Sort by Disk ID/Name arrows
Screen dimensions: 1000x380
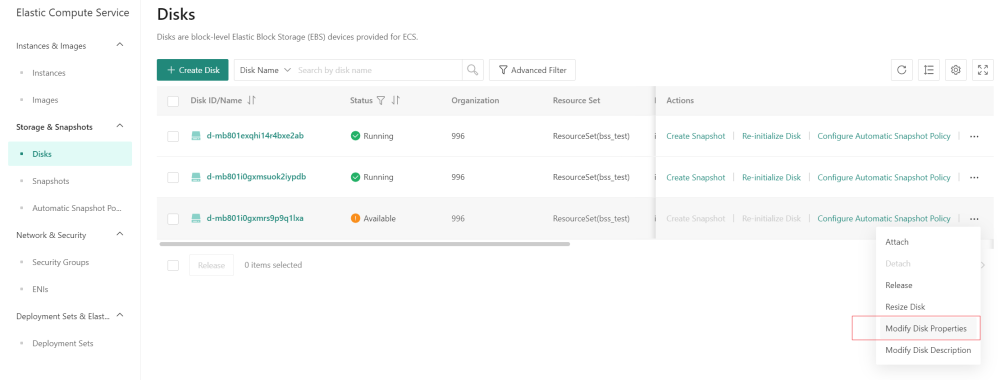(x=251, y=100)
